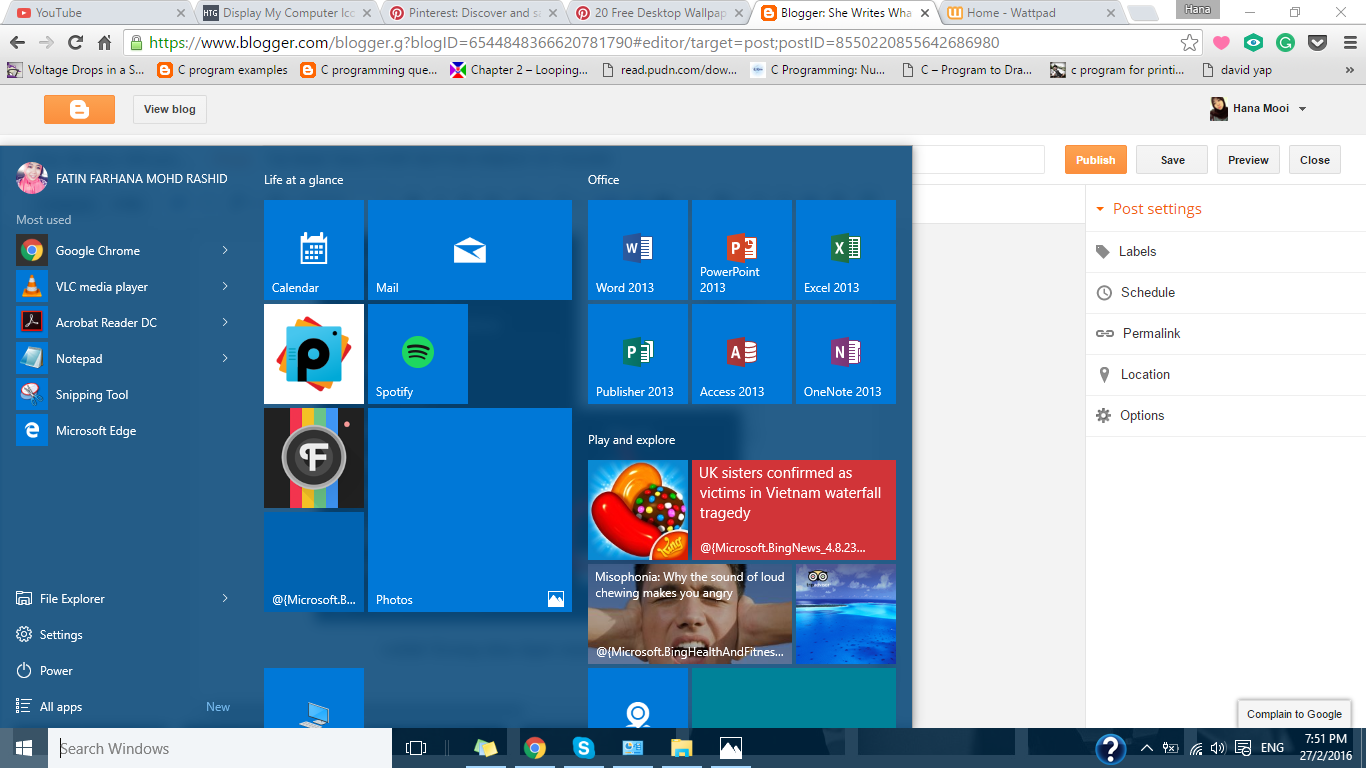
Task: Click the Blogger logo button
Action: [79, 109]
